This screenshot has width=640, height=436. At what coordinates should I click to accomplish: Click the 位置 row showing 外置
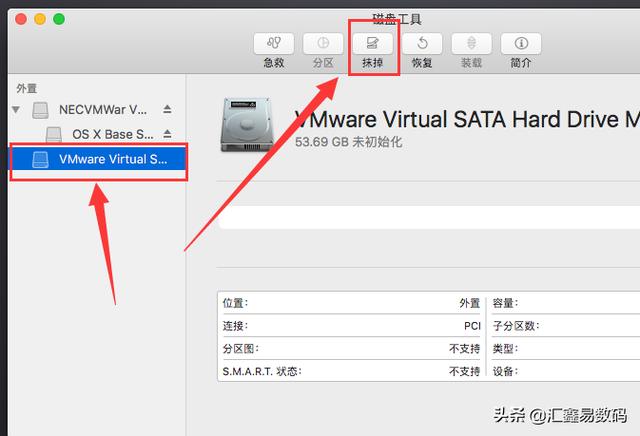click(x=351, y=303)
